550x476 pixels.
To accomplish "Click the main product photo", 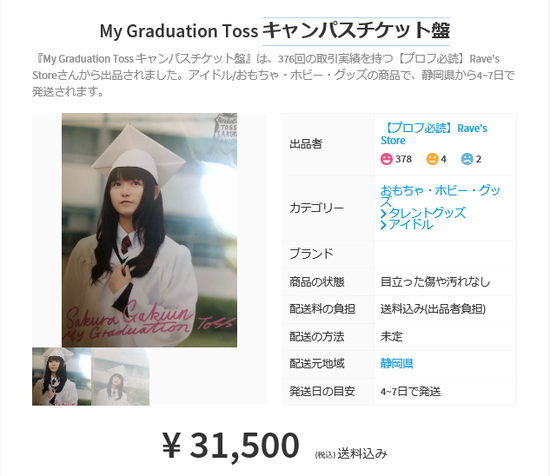I will pos(149,230).
